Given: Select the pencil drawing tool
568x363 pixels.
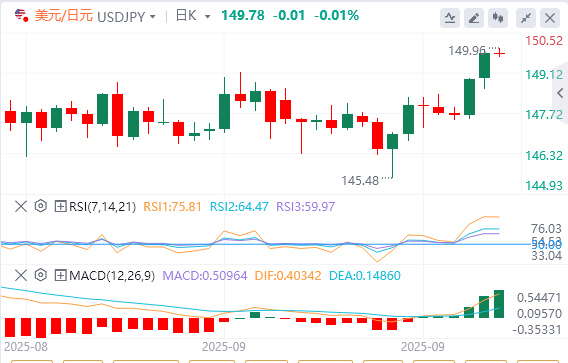Looking at the screenshot, I should [x=474, y=18].
